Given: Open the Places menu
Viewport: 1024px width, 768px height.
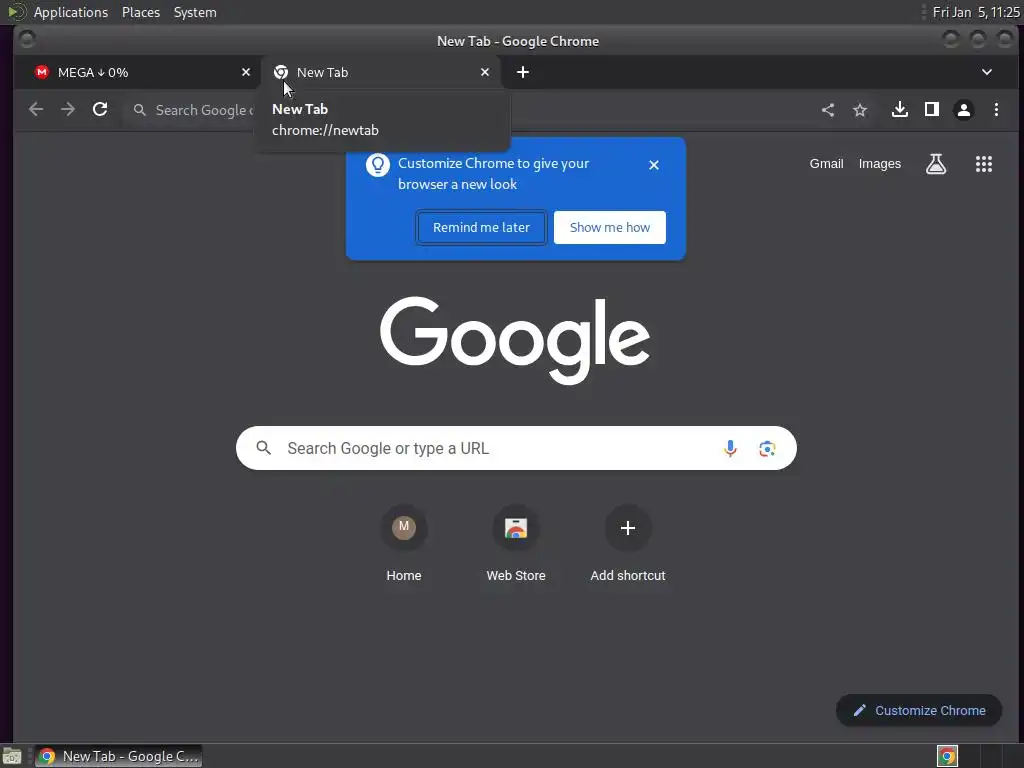Looking at the screenshot, I should click(141, 12).
